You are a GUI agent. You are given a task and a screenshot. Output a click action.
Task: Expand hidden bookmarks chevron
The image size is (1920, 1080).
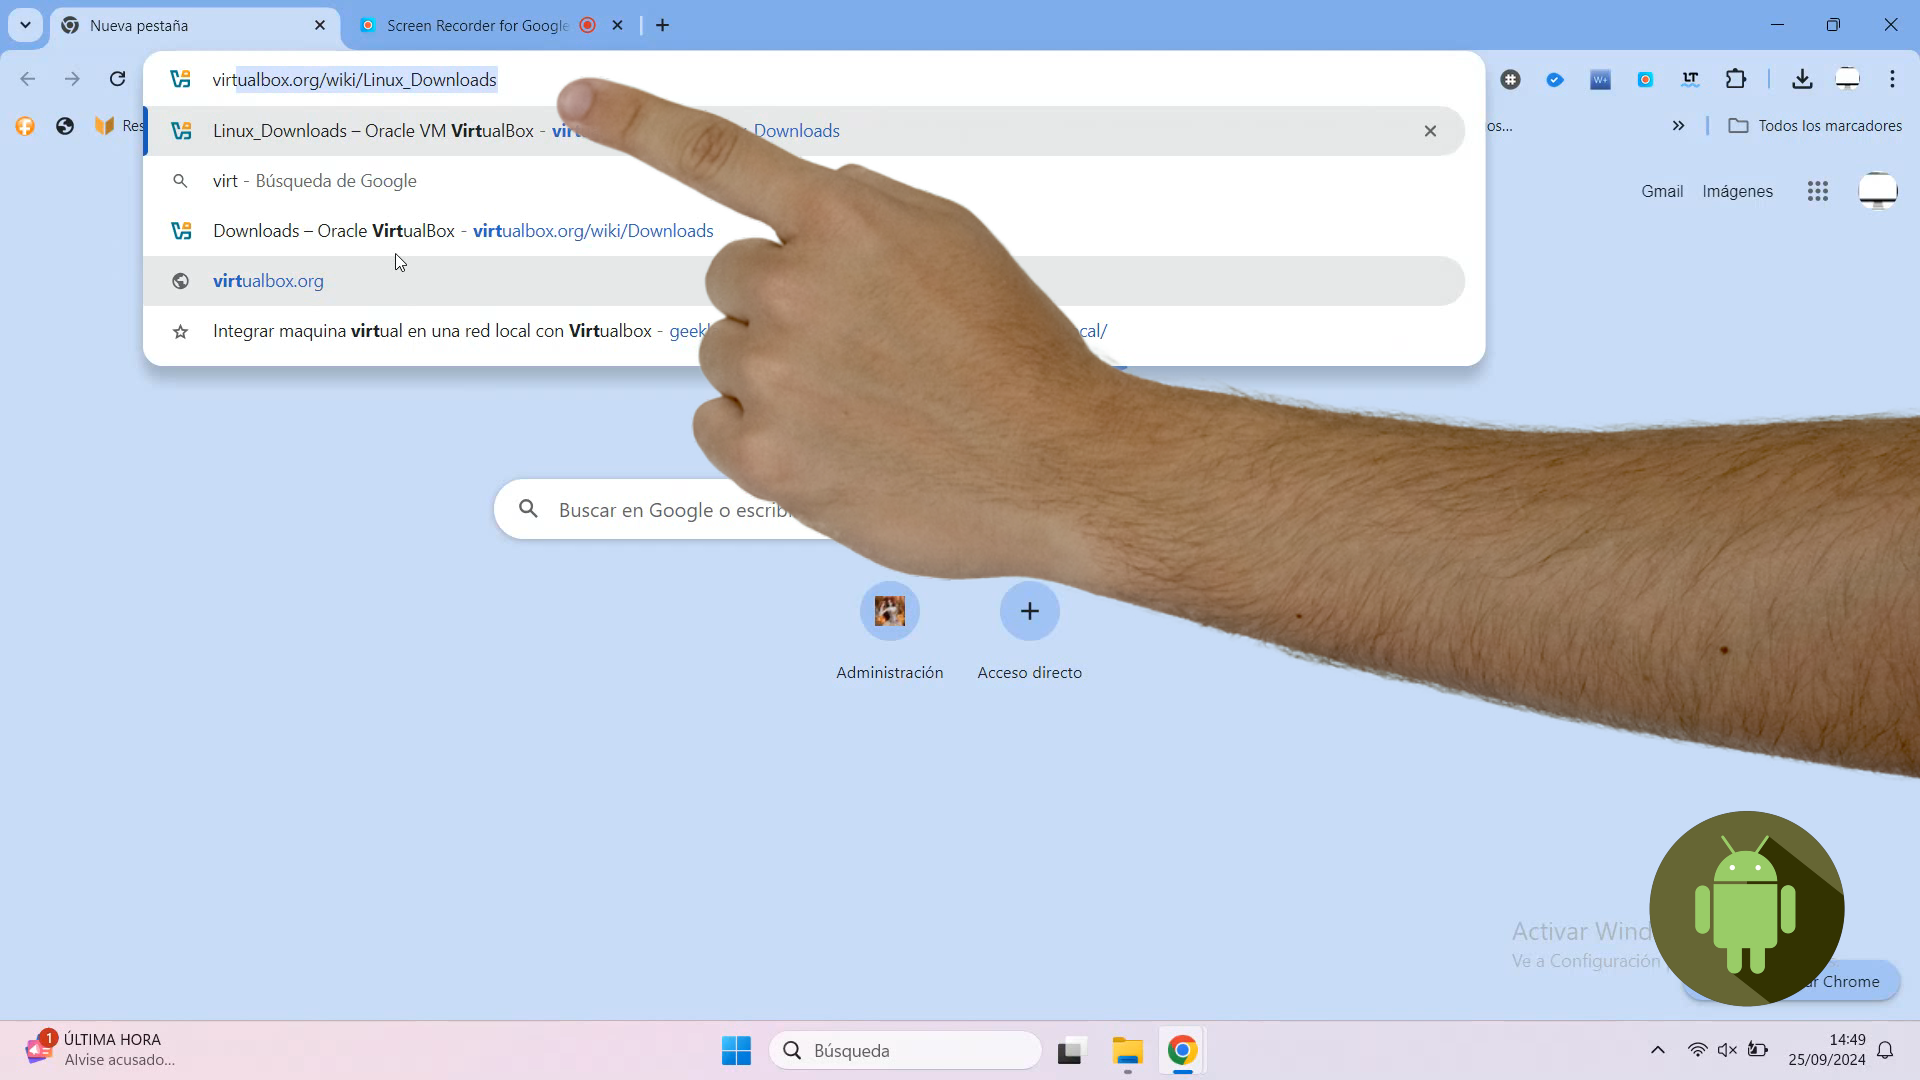point(1678,126)
